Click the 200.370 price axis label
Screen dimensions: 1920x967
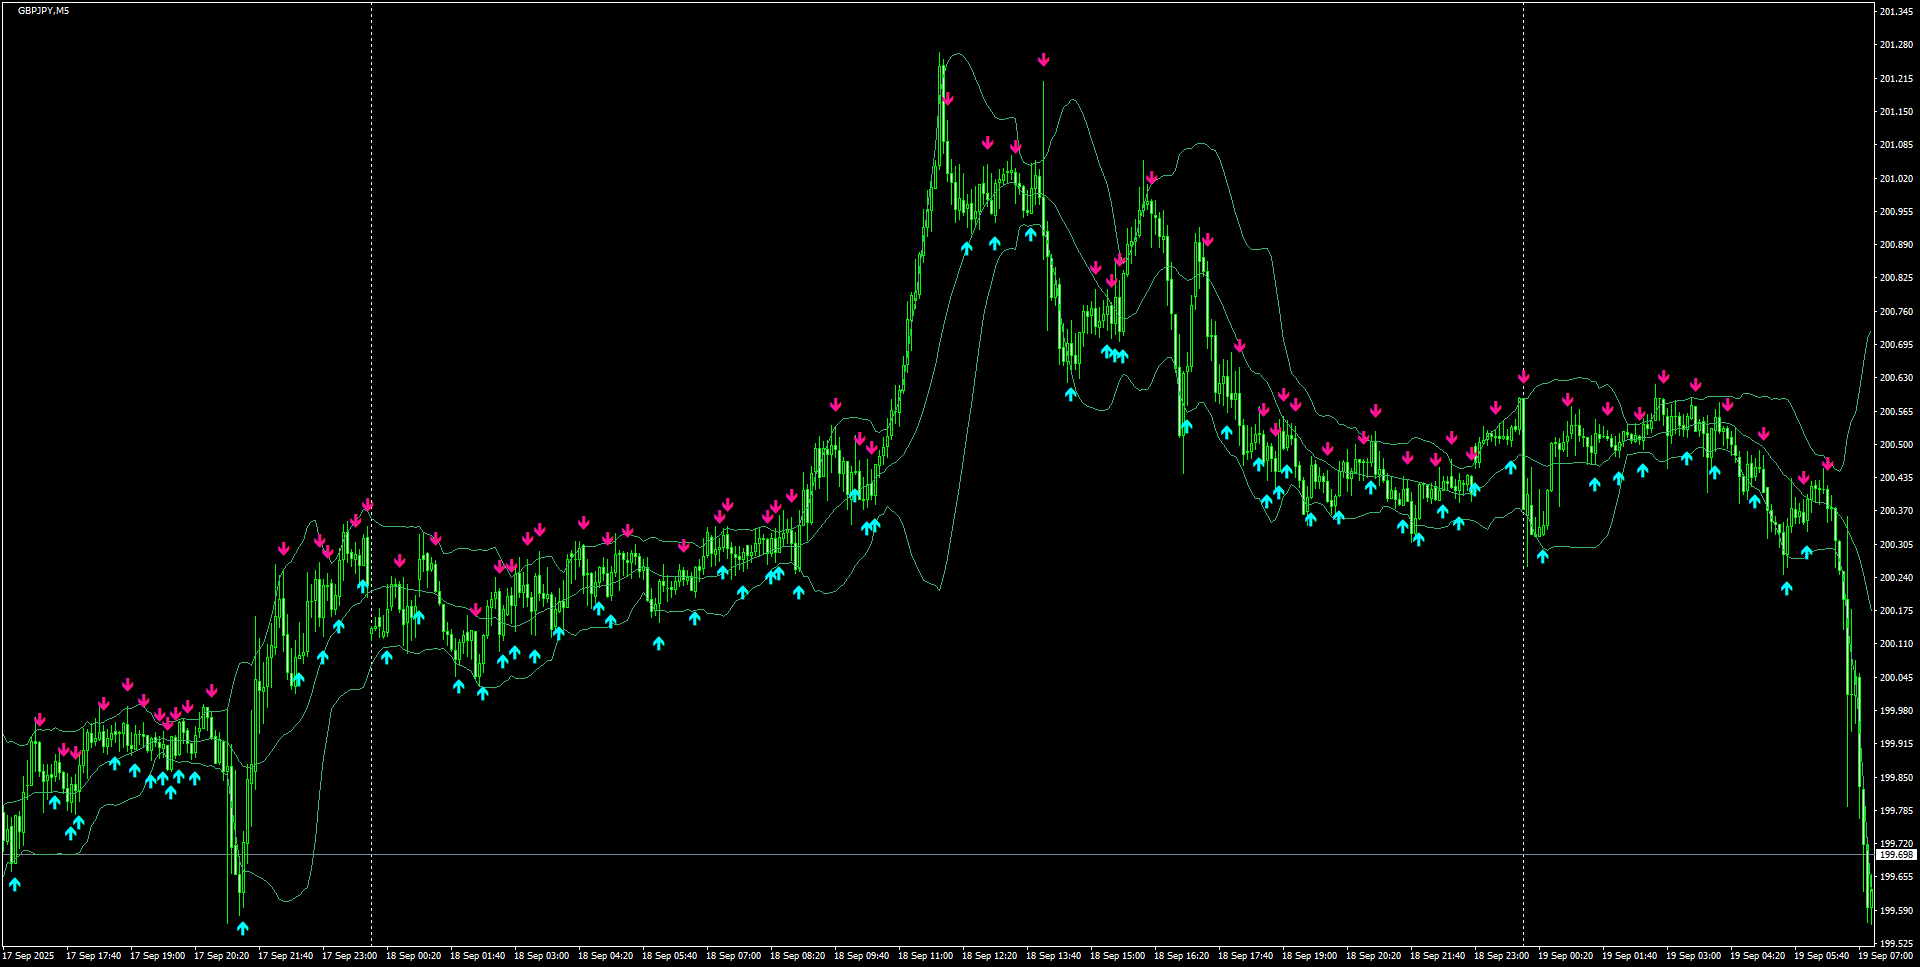pyautogui.click(x=1896, y=511)
